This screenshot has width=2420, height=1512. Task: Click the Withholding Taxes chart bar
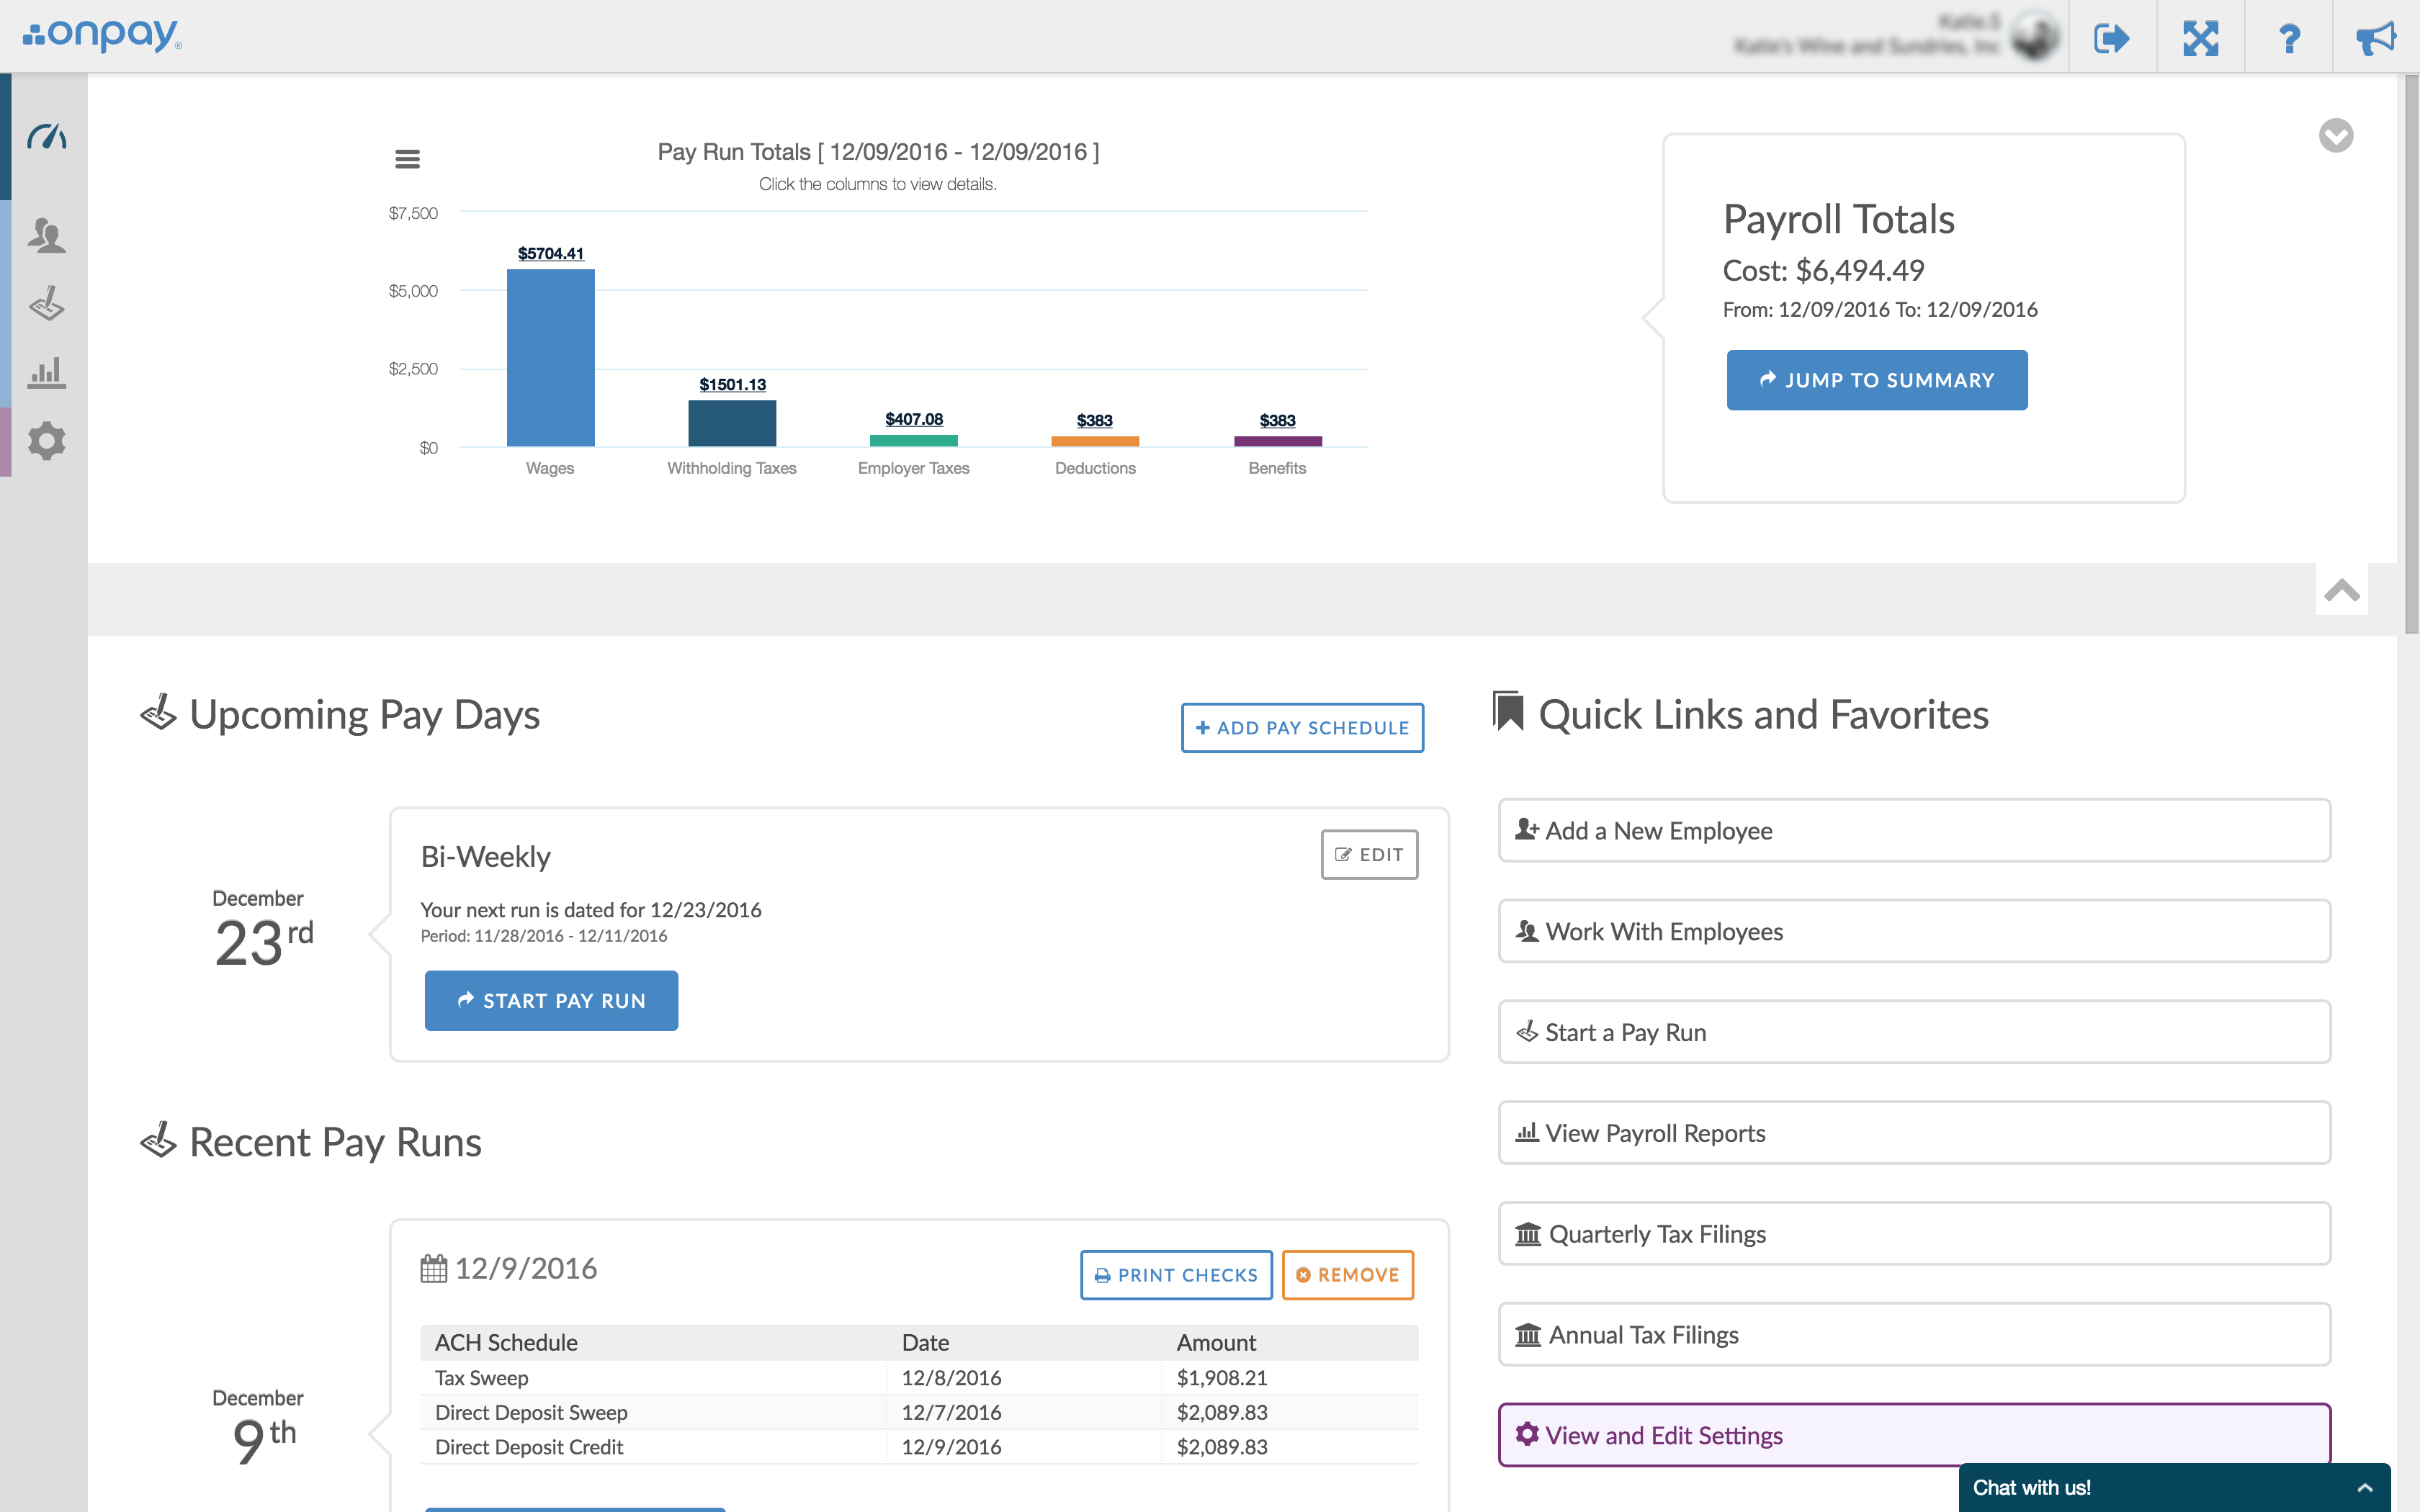pyautogui.click(x=732, y=423)
